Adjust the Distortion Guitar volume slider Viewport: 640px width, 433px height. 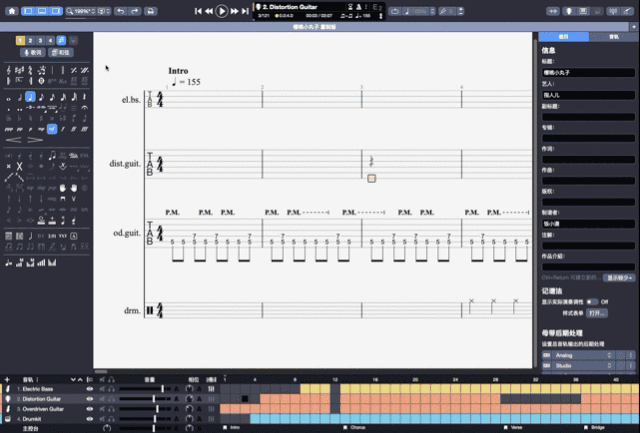[152, 398]
